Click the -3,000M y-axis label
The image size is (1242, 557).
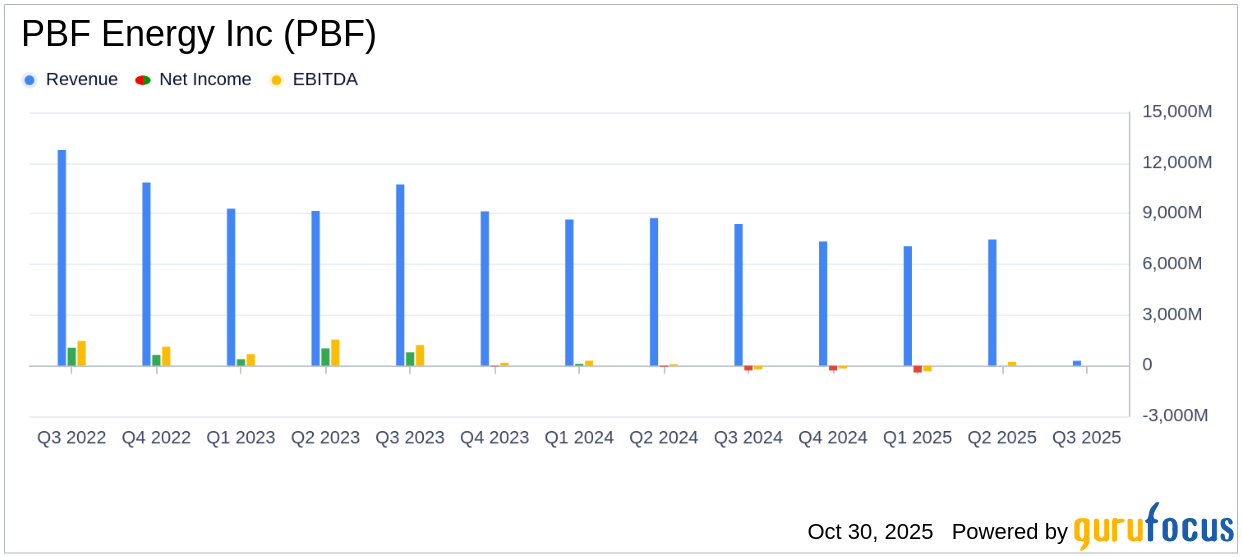pyautogui.click(x=1177, y=416)
